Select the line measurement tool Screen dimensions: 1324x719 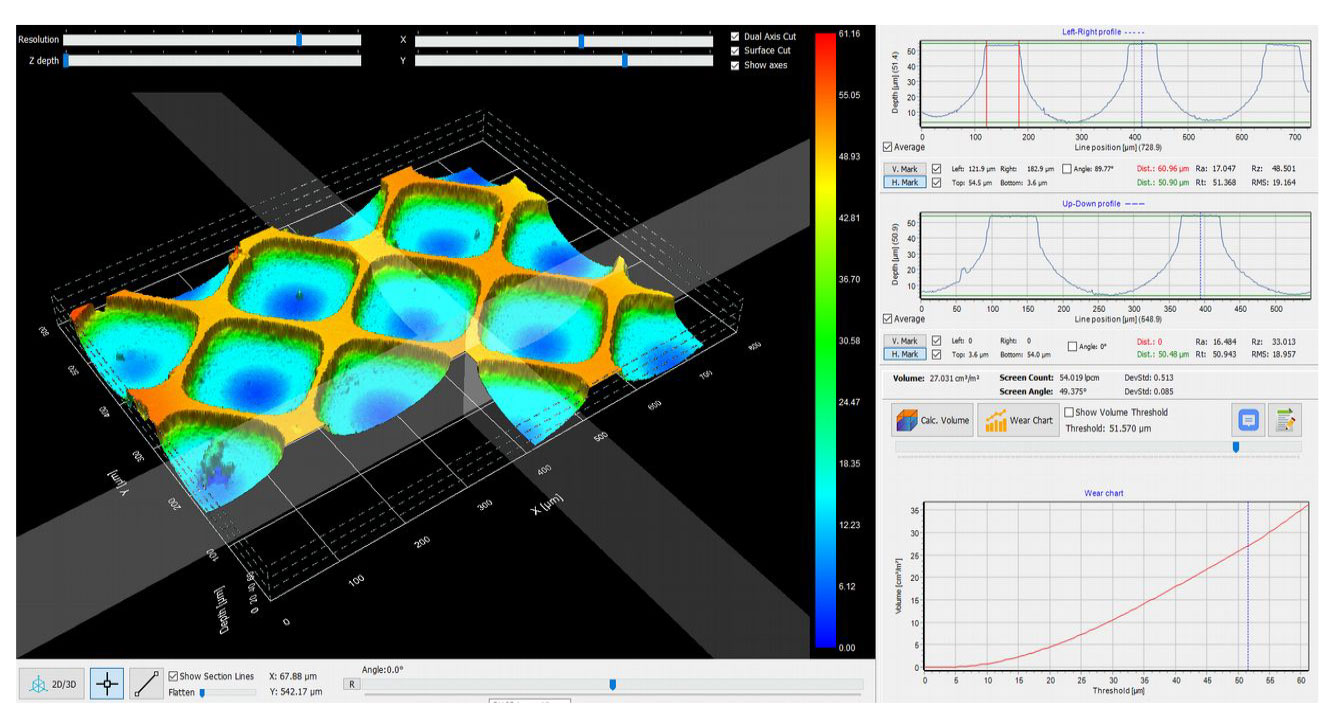145,684
